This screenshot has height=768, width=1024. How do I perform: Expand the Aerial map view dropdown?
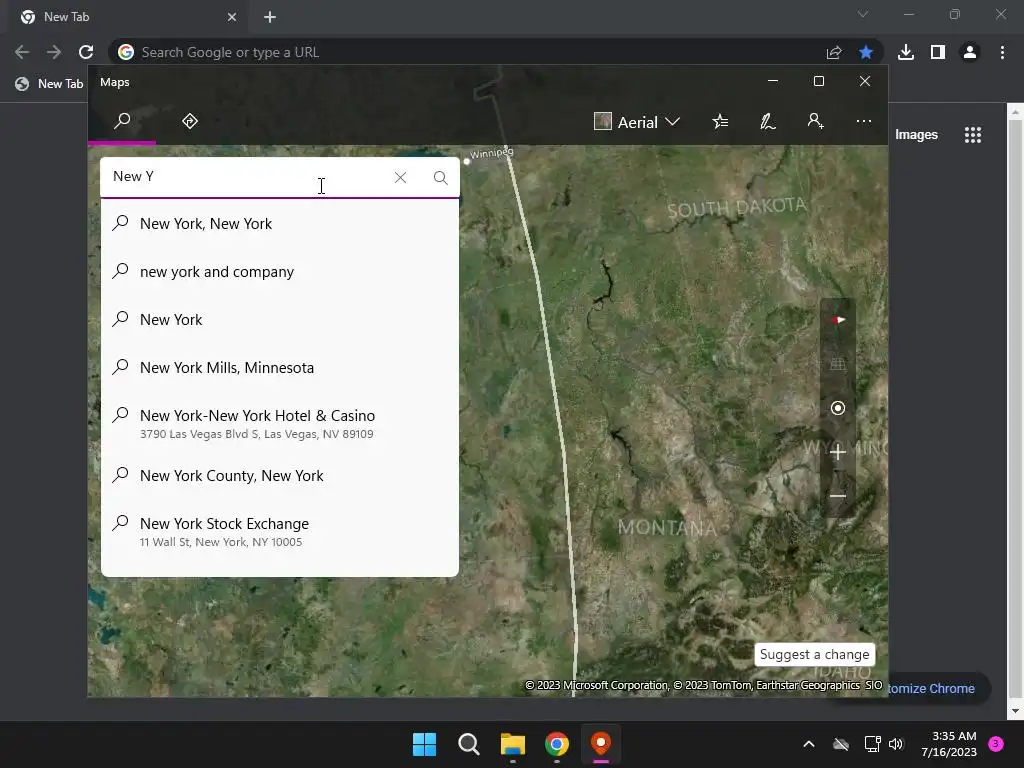637,122
